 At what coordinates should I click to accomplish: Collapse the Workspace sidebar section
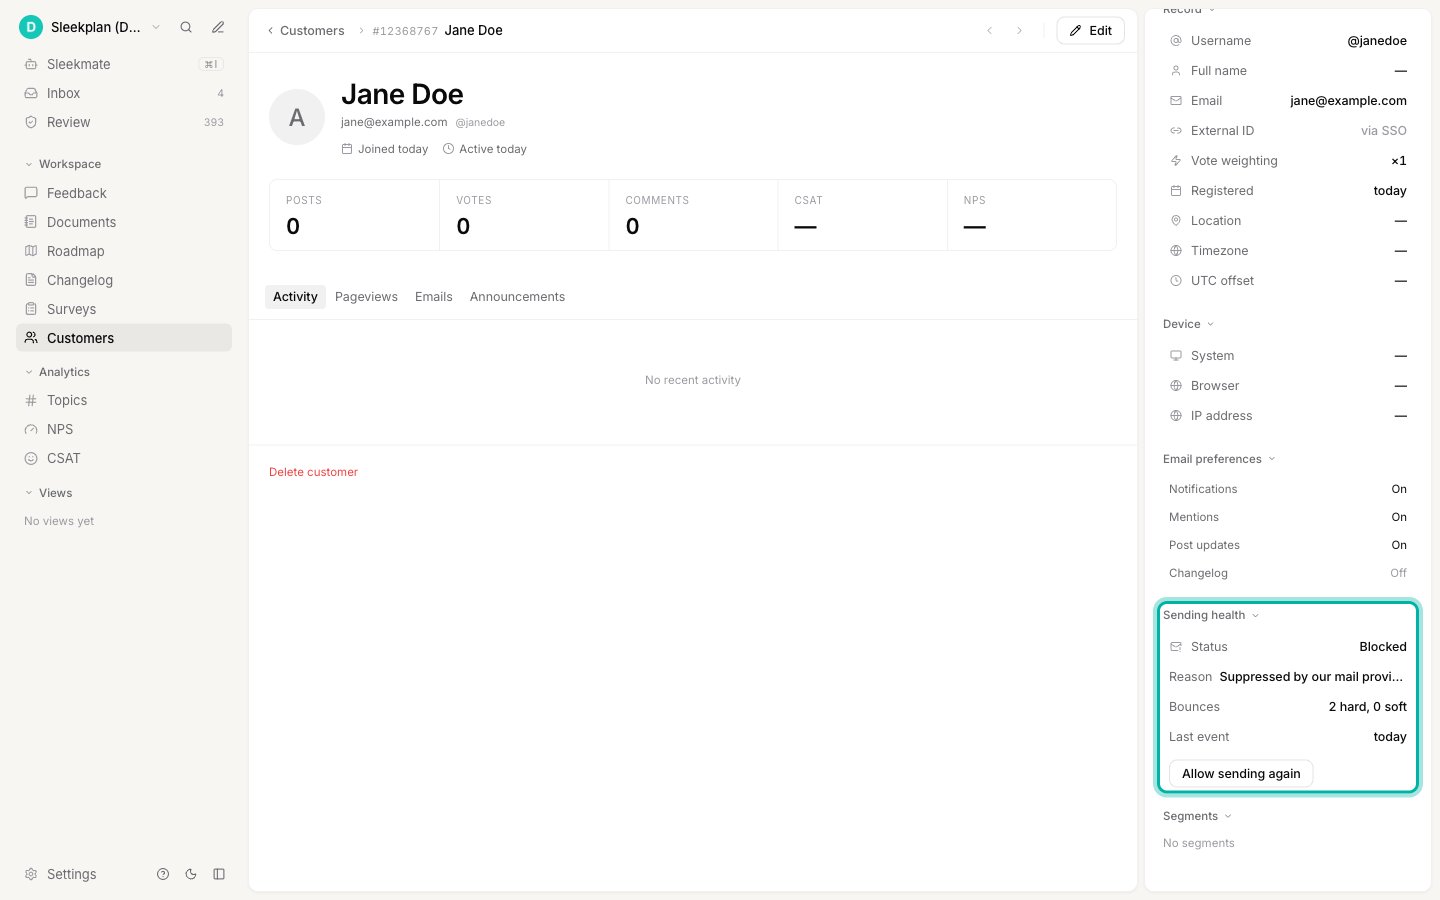coord(63,164)
